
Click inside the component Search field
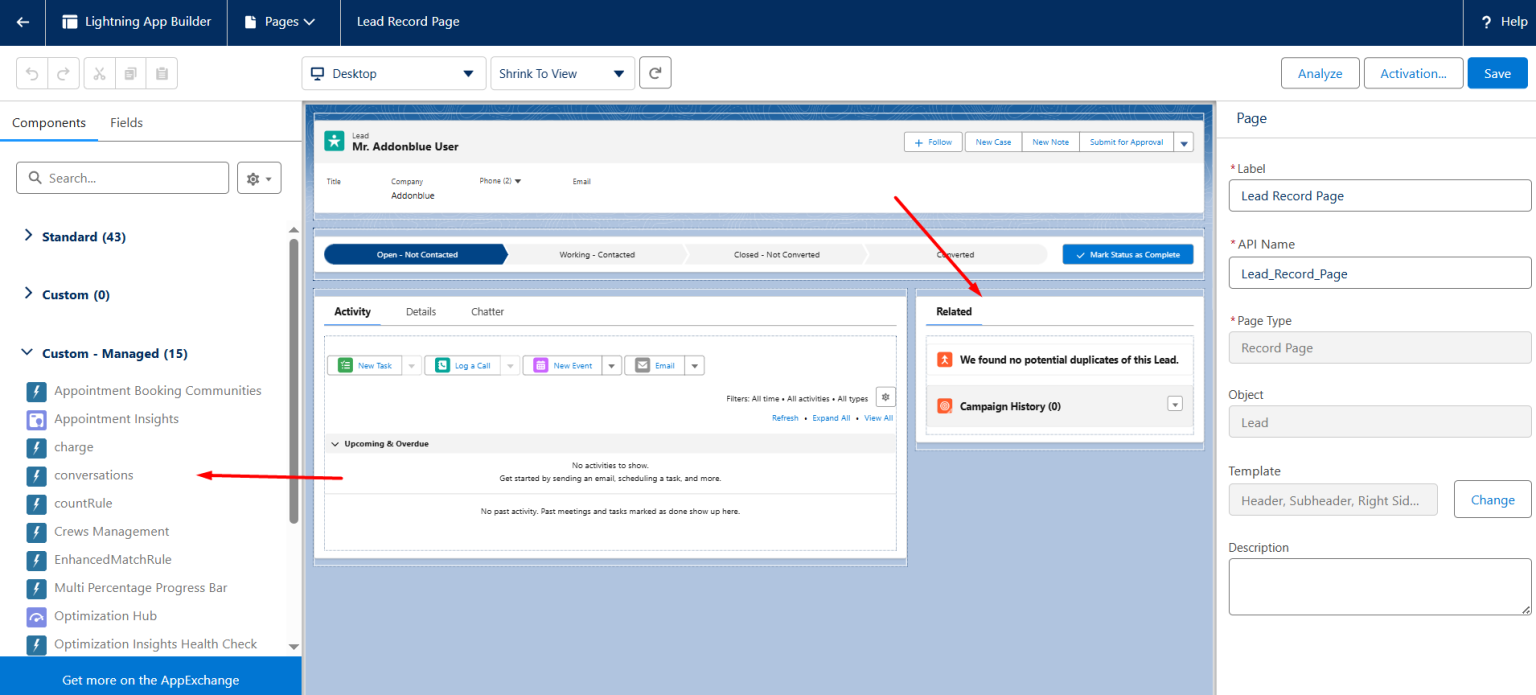coord(122,177)
